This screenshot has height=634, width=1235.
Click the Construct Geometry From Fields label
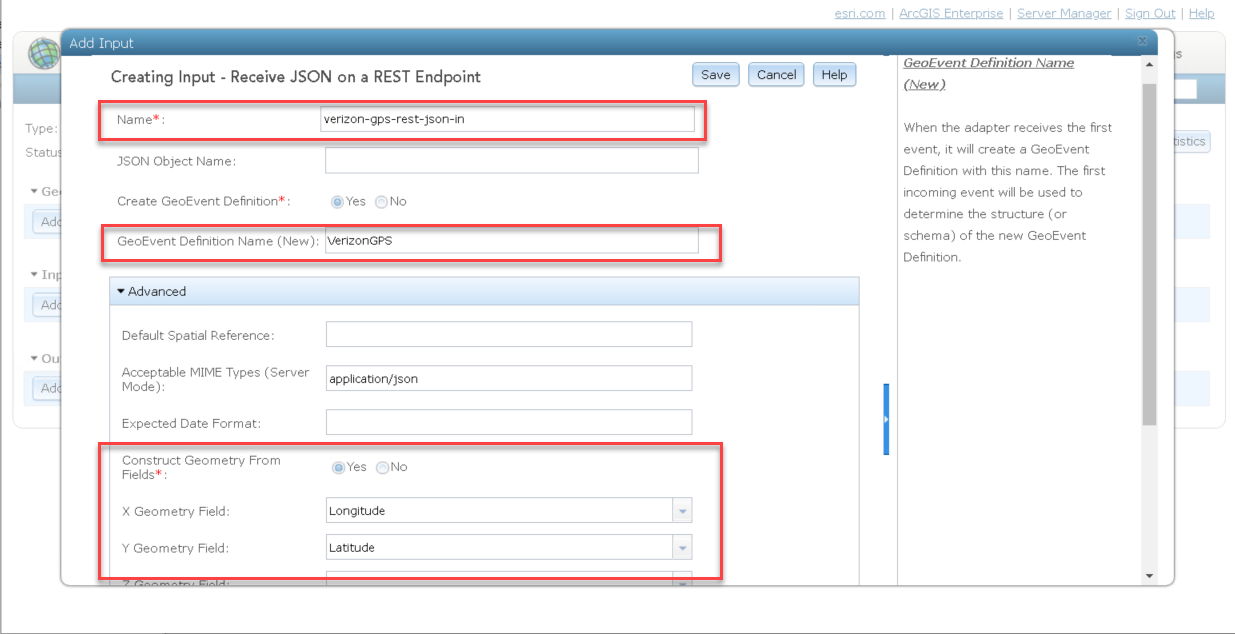201,467
